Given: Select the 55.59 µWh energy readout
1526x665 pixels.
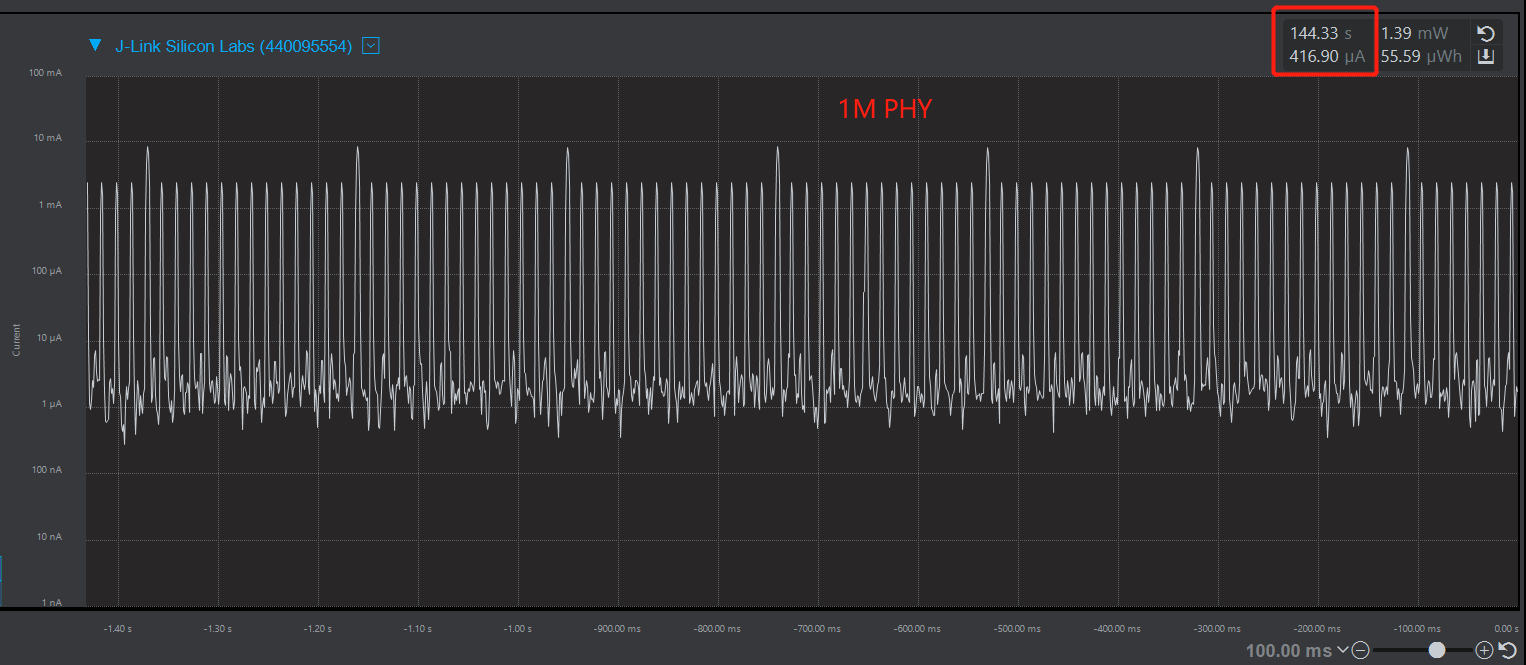Looking at the screenshot, I should [x=1421, y=56].
